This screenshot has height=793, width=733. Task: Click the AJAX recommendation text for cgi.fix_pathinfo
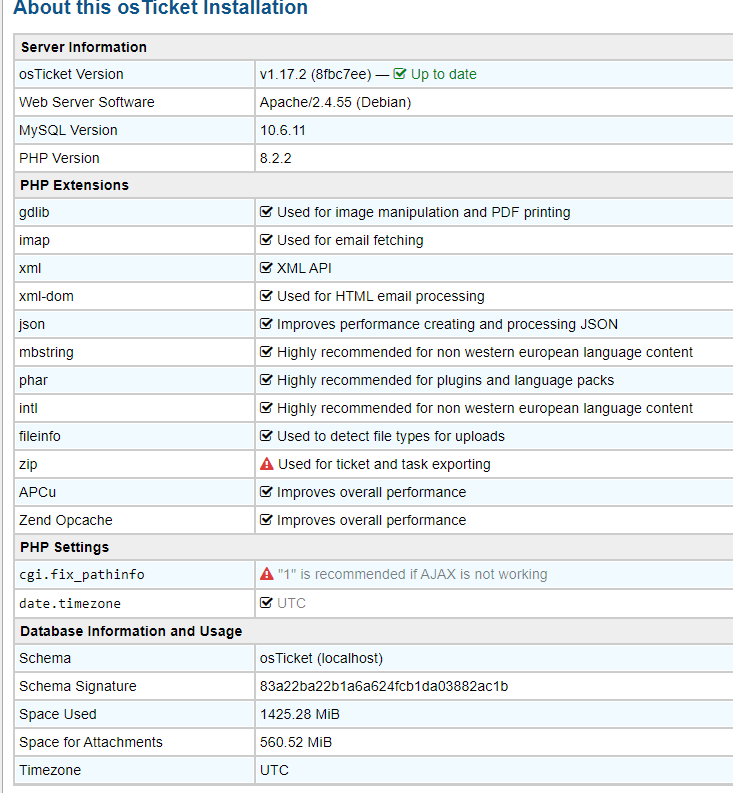point(413,575)
